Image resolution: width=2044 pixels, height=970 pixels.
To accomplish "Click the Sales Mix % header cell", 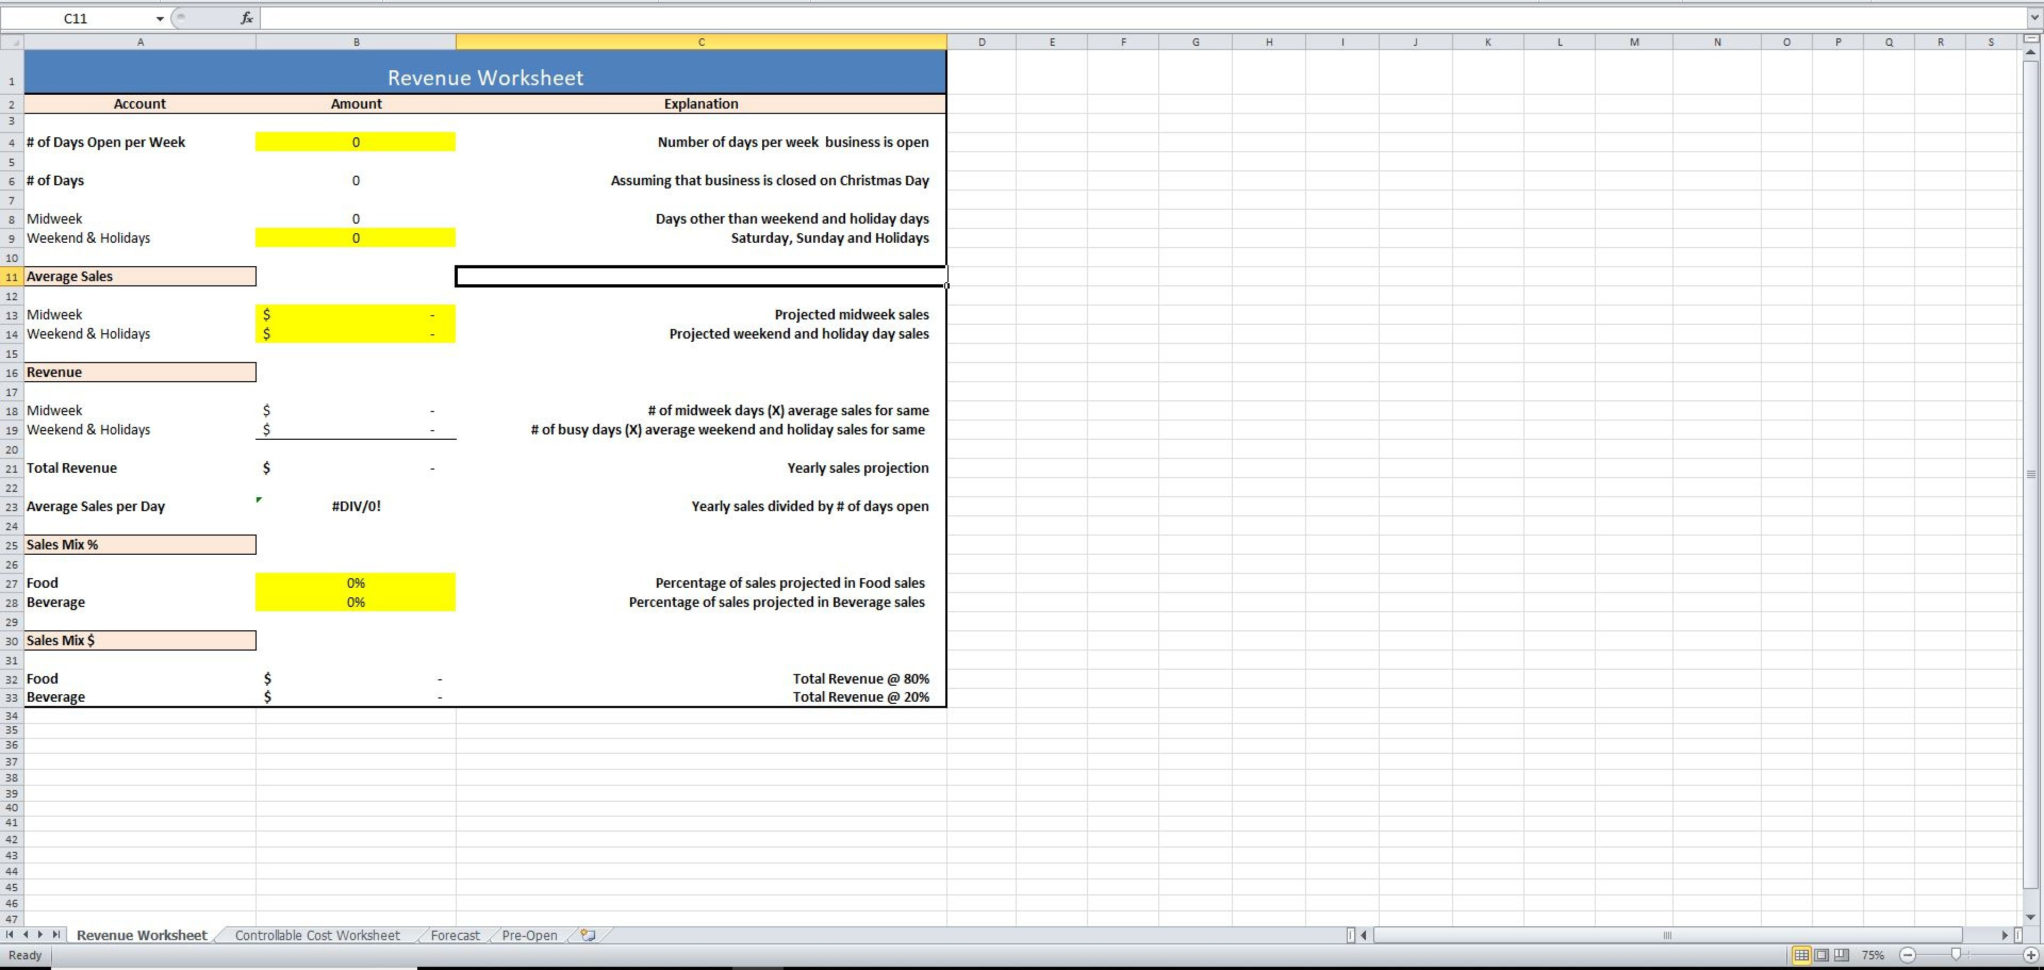I will coord(140,544).
